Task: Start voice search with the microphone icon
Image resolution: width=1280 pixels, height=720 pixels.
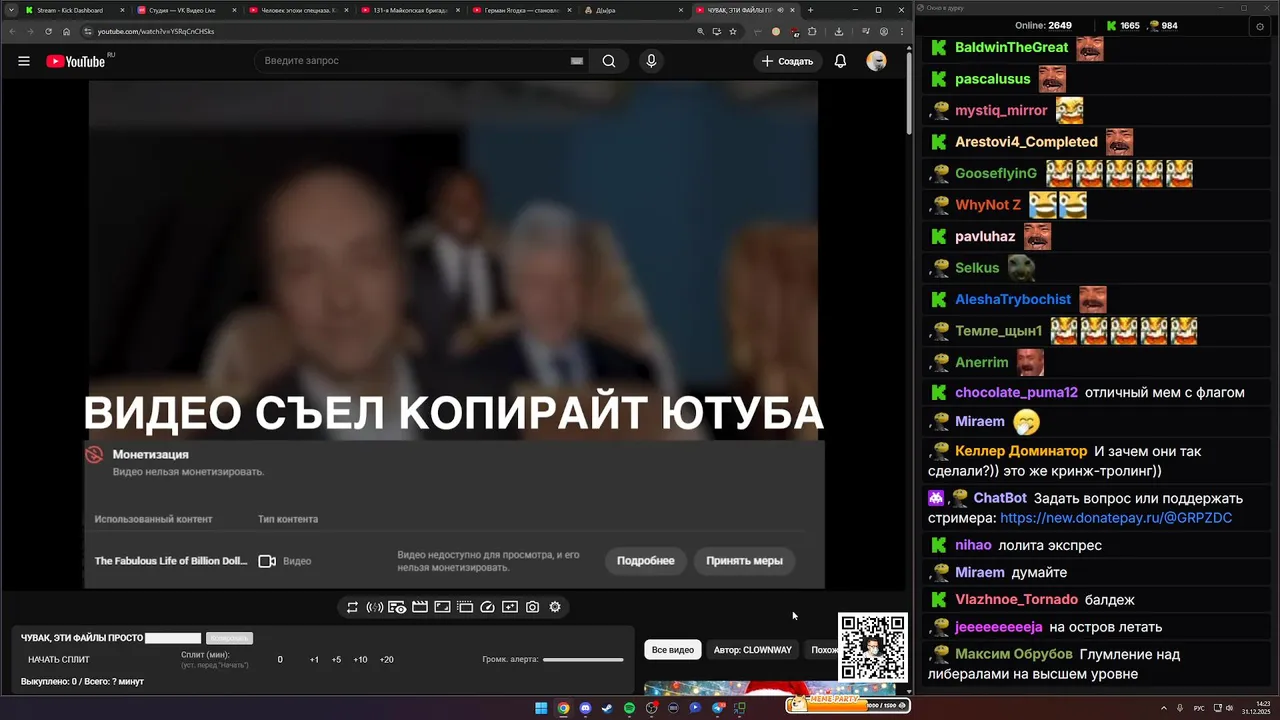Action: coord(651,61)
